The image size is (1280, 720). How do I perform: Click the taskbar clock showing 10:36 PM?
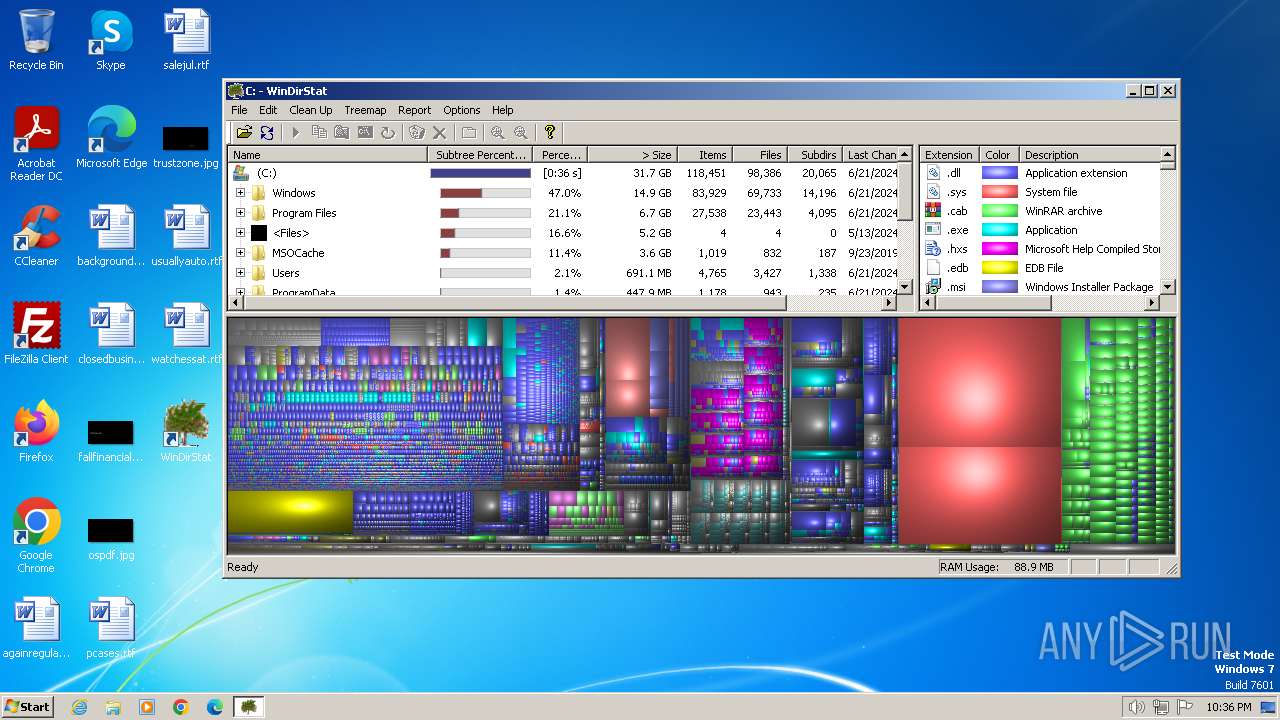[1228, 707]
